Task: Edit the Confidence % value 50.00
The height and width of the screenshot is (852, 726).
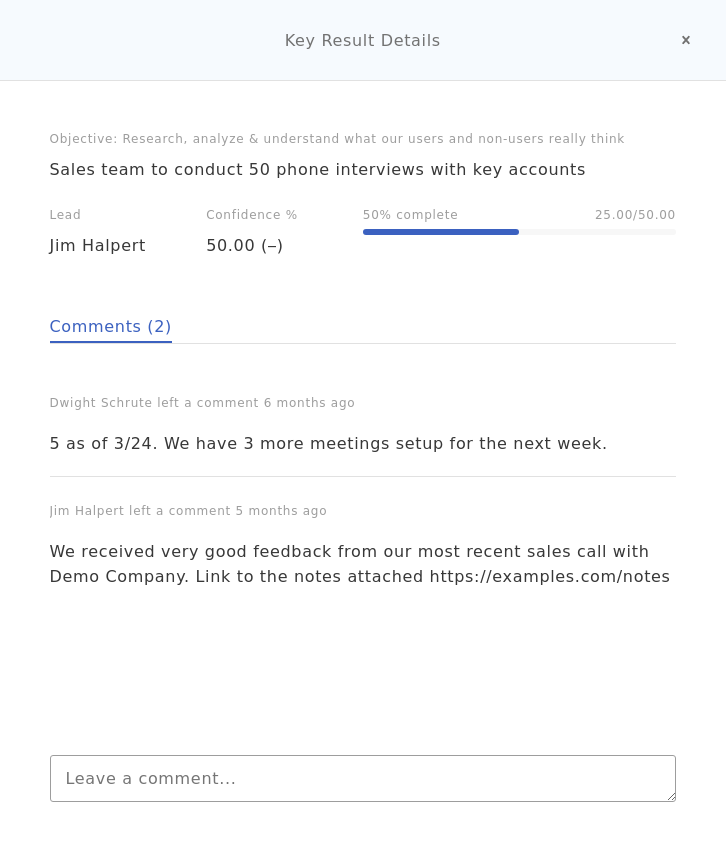Action: click(x=244, y=245)
